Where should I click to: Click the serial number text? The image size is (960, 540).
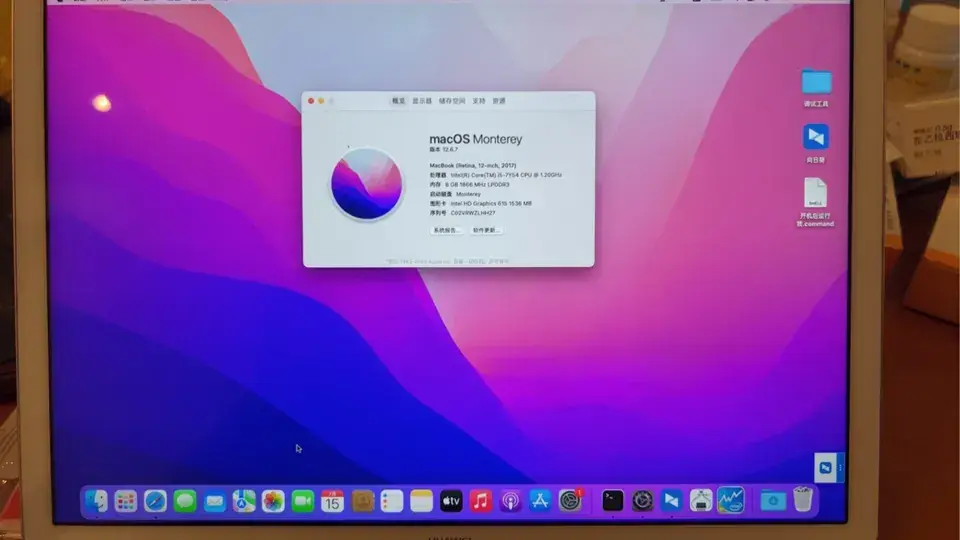473,213
